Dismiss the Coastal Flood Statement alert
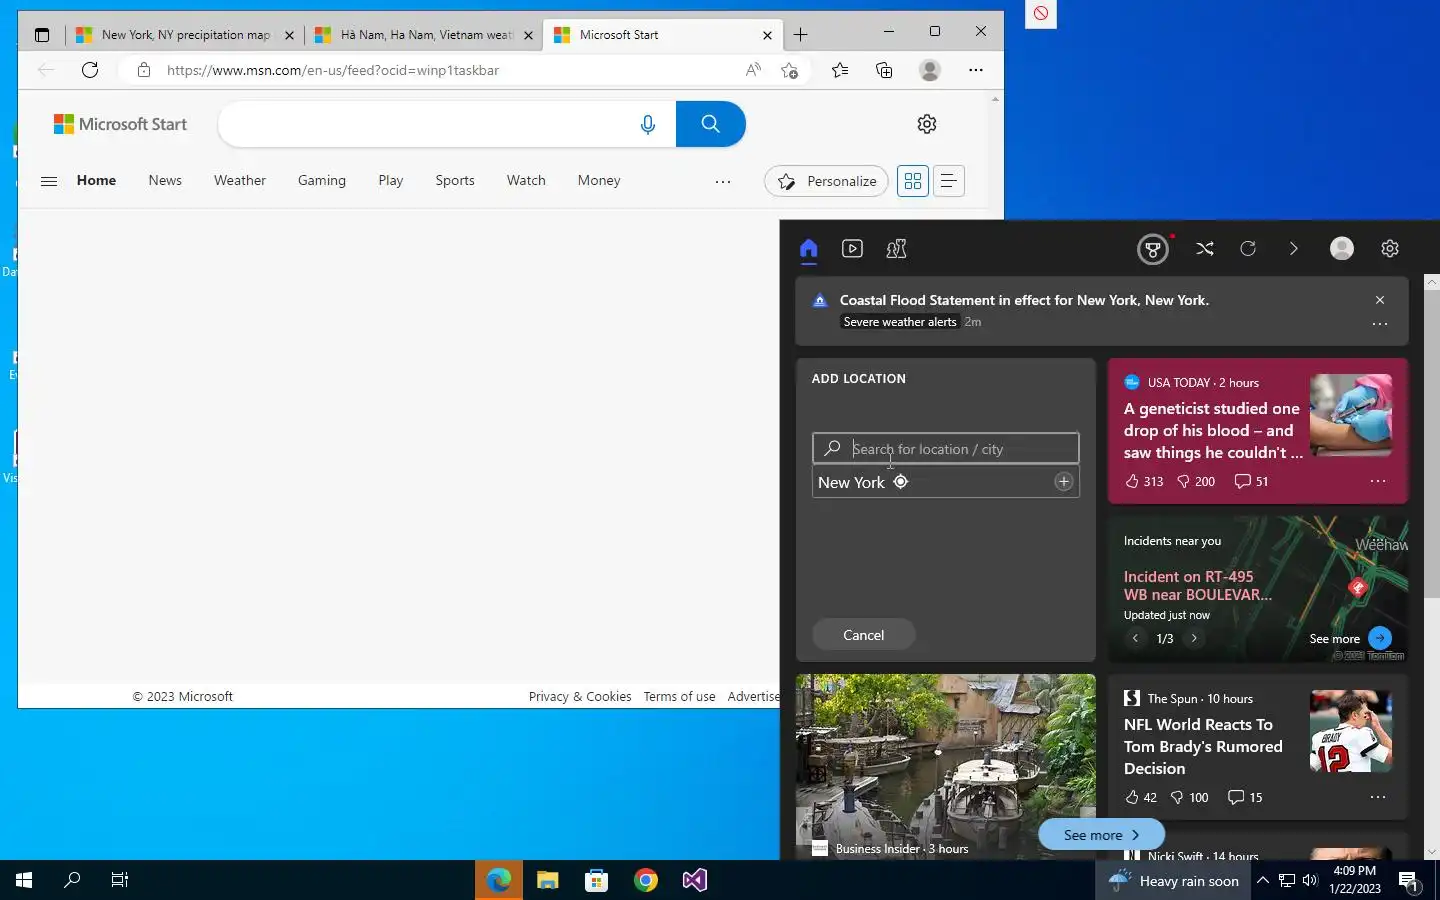Image resolution: width=1440 pixels, height=900 pixels. 1380,300
